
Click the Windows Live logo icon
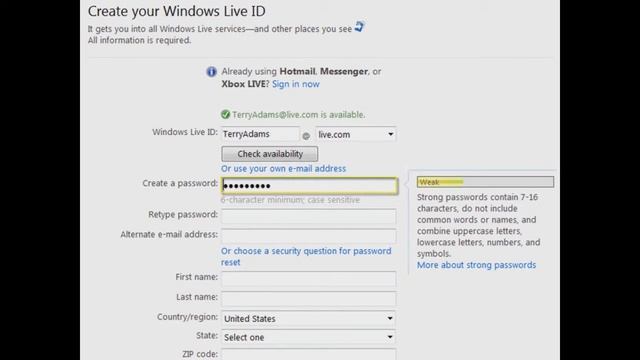tap(359, 27)
